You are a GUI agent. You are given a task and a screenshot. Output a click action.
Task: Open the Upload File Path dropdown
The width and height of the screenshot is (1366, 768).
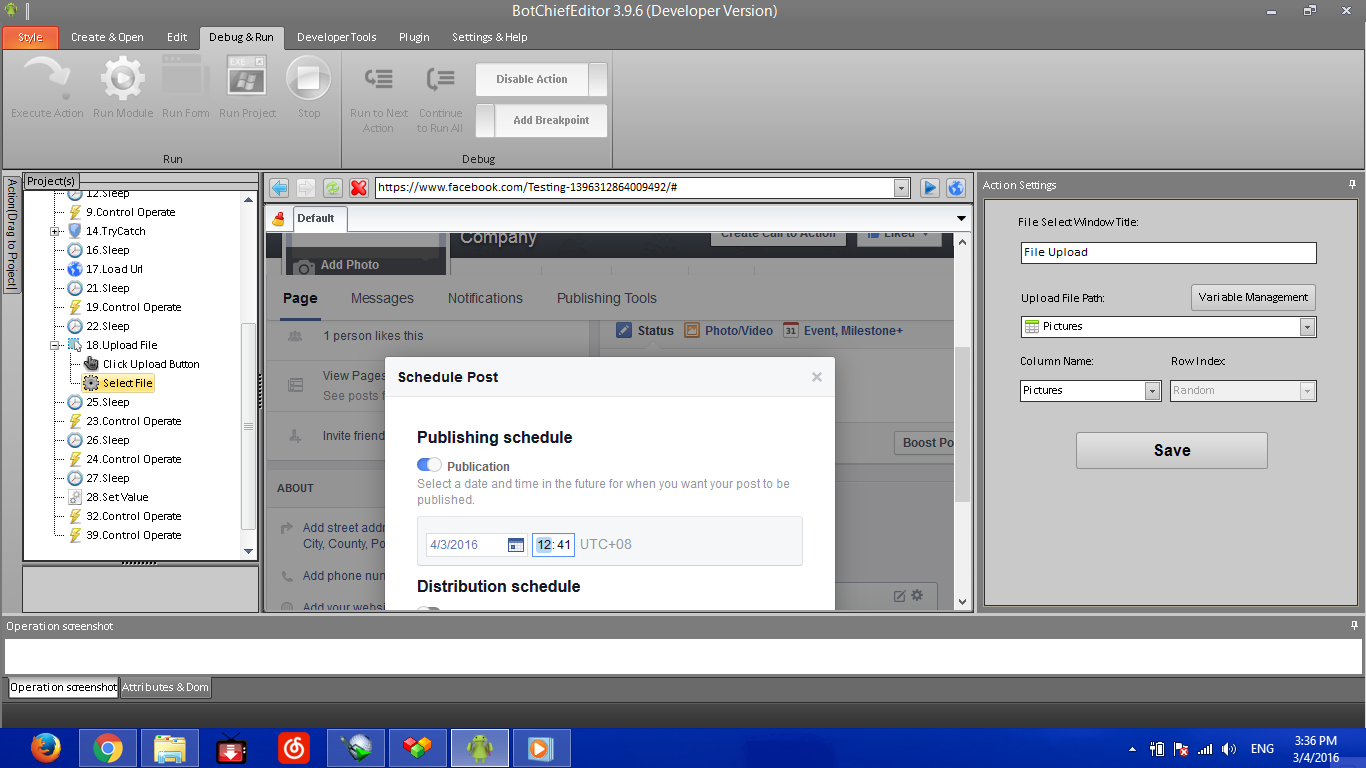pyautogui.click(x=1307, y=327)
